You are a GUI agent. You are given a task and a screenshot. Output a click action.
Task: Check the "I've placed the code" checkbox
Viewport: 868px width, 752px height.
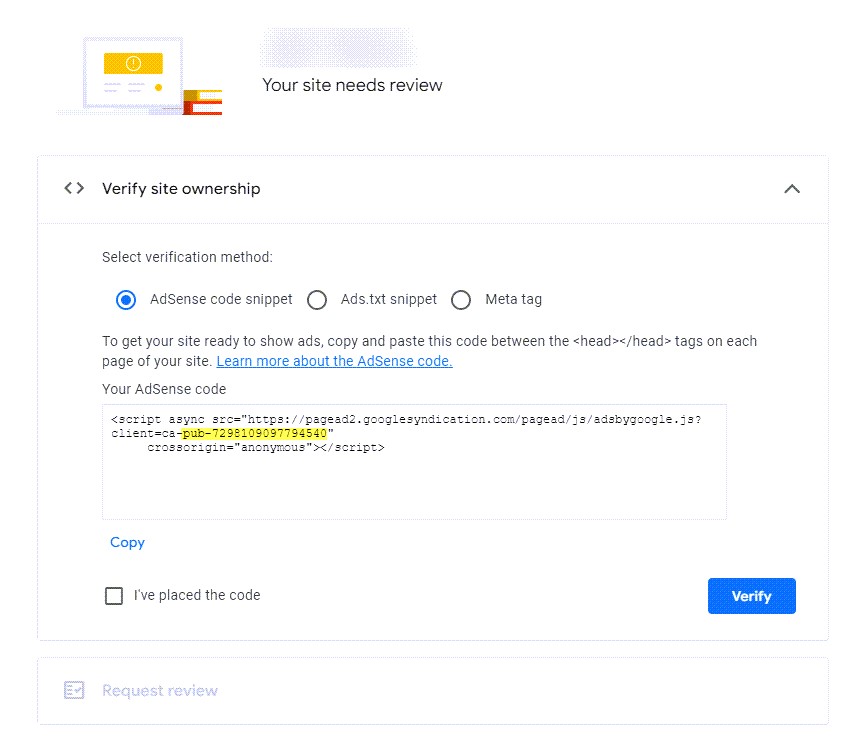[114, 596]
